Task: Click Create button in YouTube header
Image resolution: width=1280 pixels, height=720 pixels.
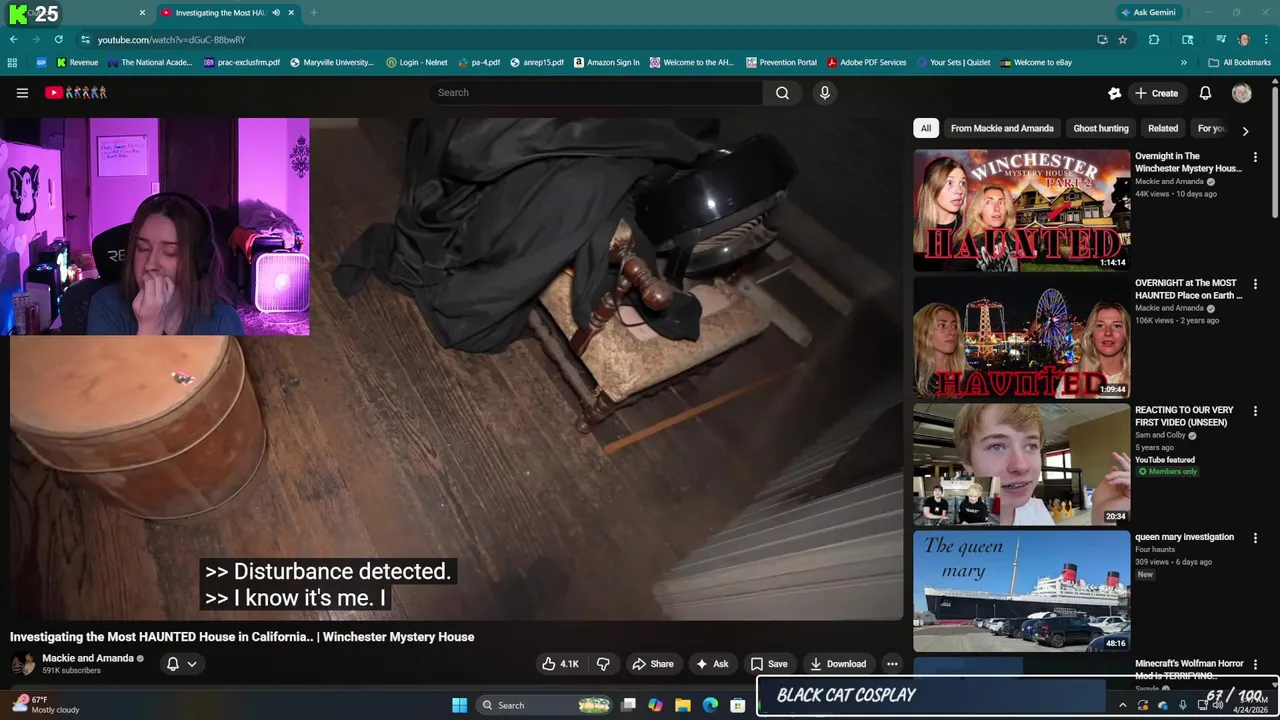Action: pyautogui.click(x=1156, y=93)
